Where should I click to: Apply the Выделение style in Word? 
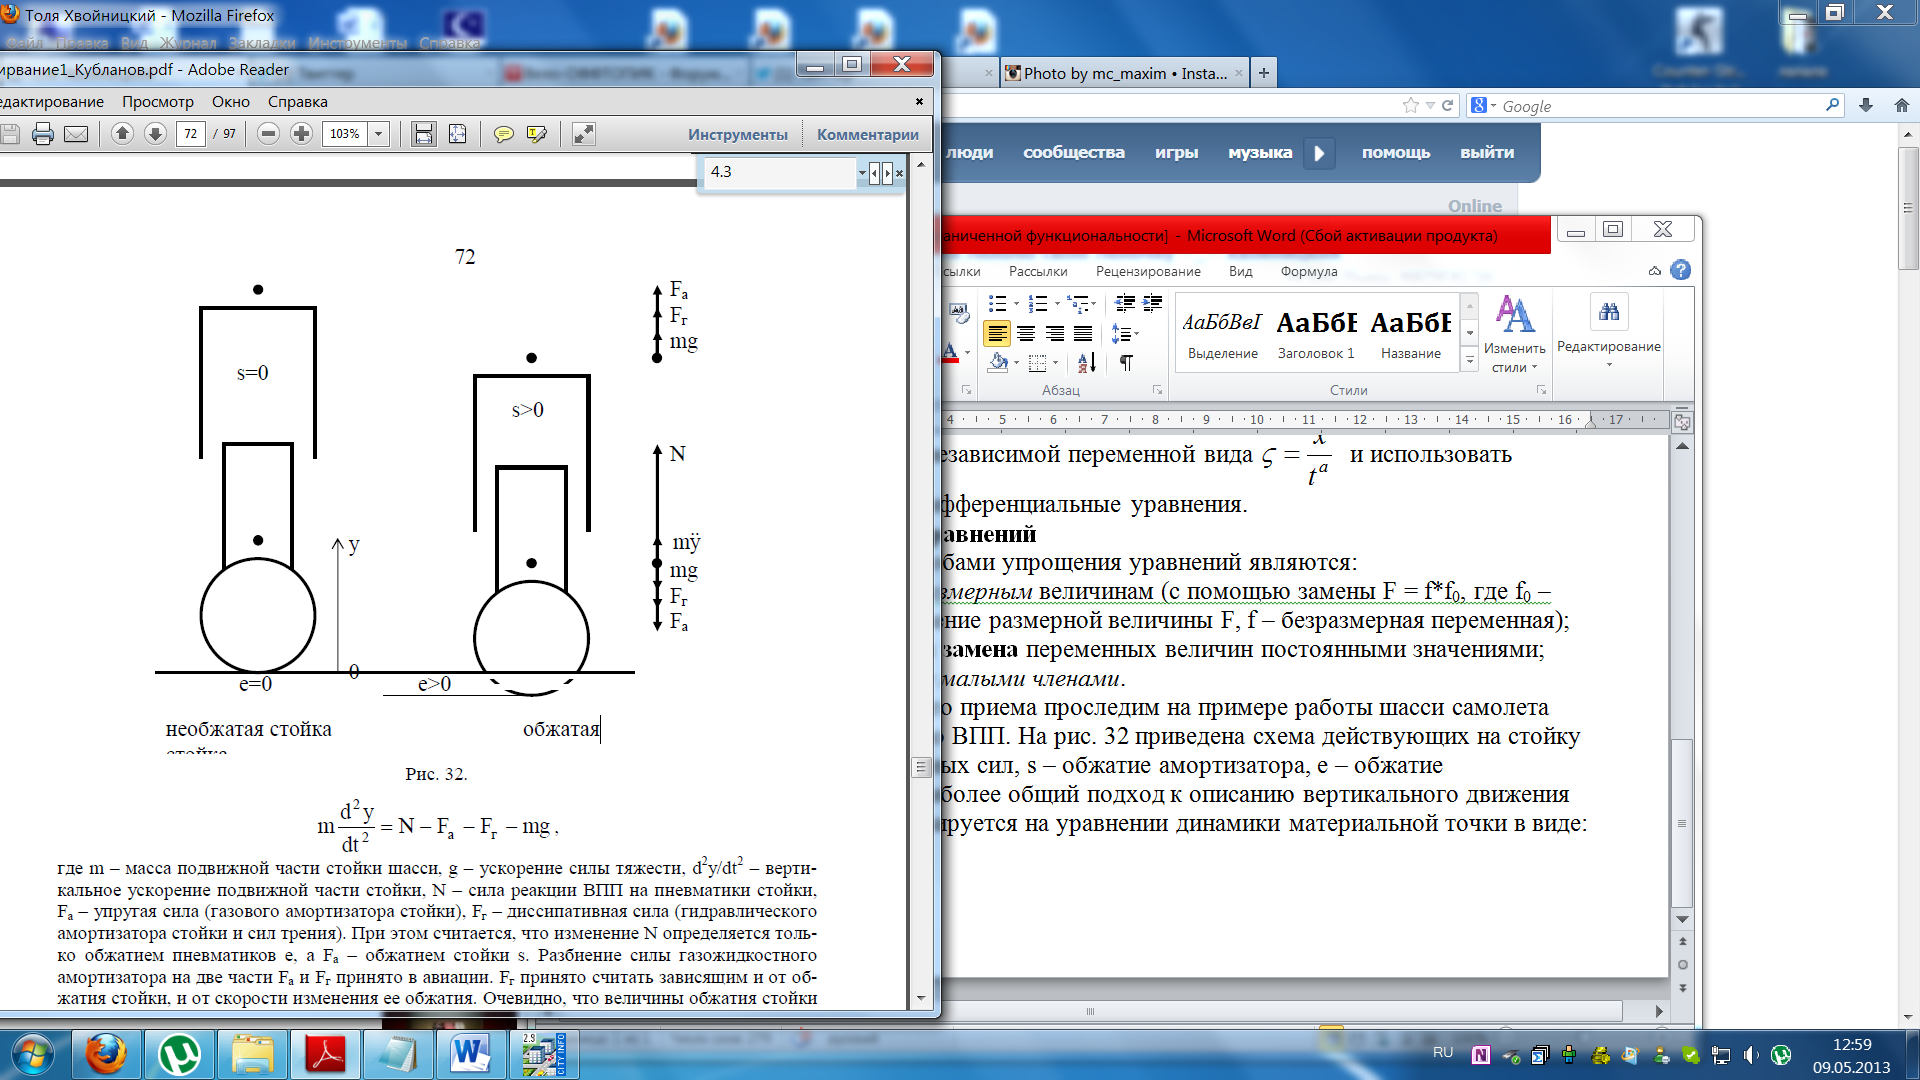1222,334
